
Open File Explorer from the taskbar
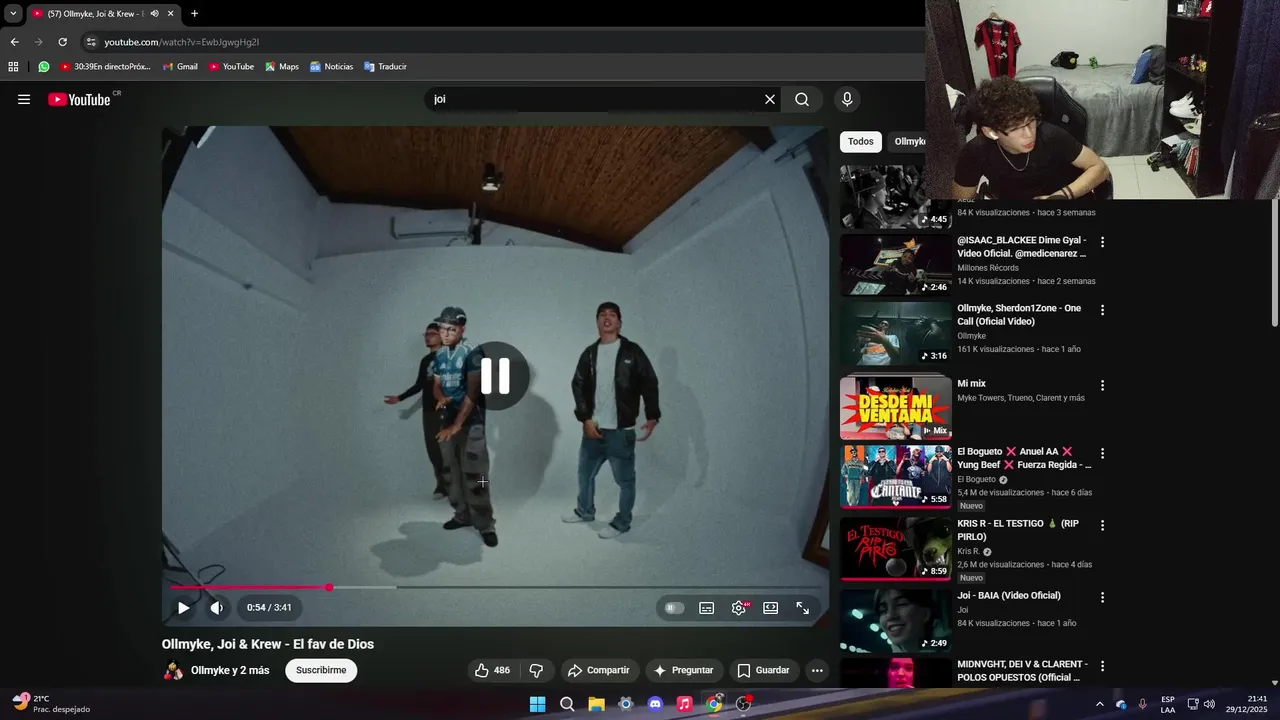(596, 704)
